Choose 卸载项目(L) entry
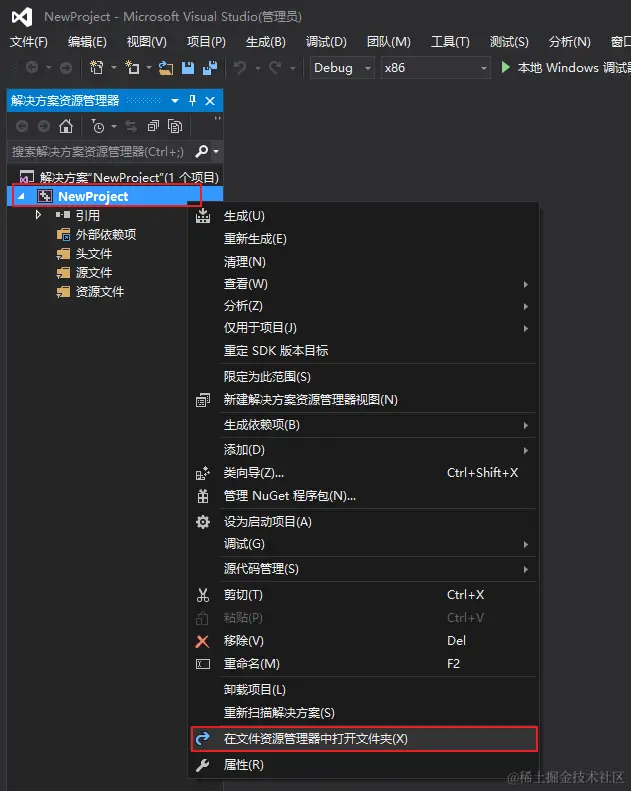 point(363,690)
